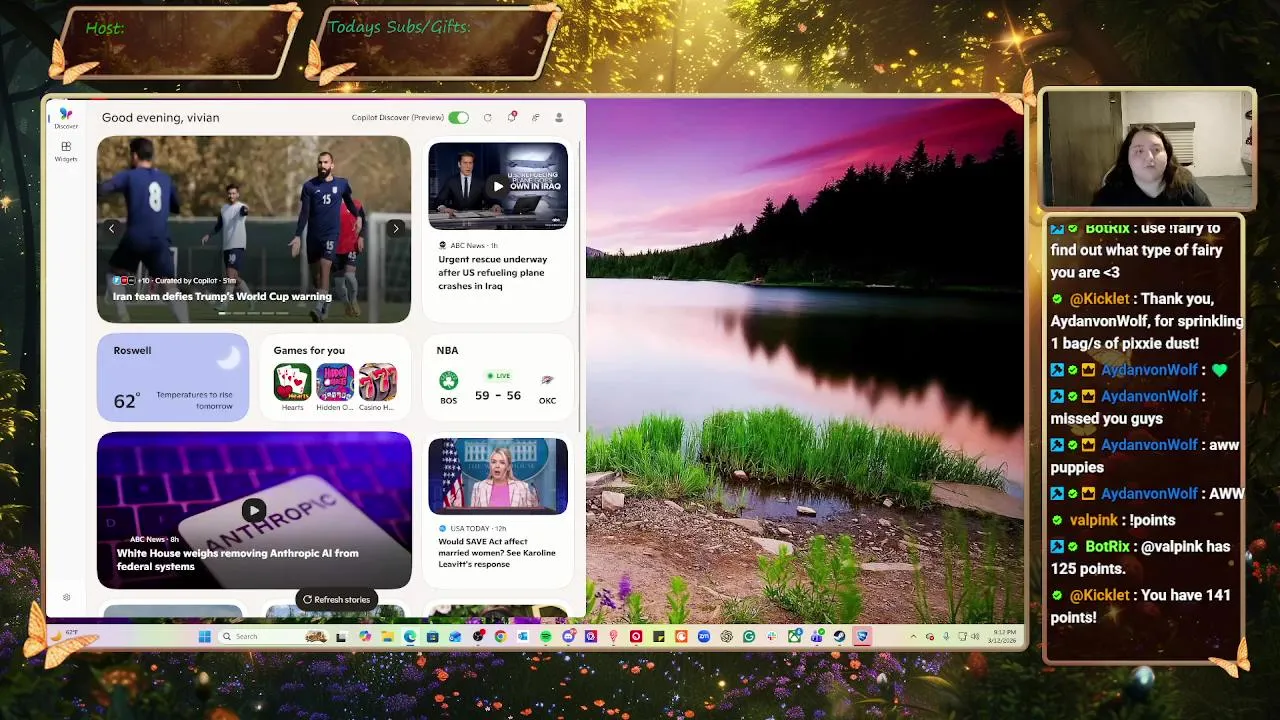Open ChatGPT from the taskbar
Screen dimensions: 1280x720
point(726,636)
